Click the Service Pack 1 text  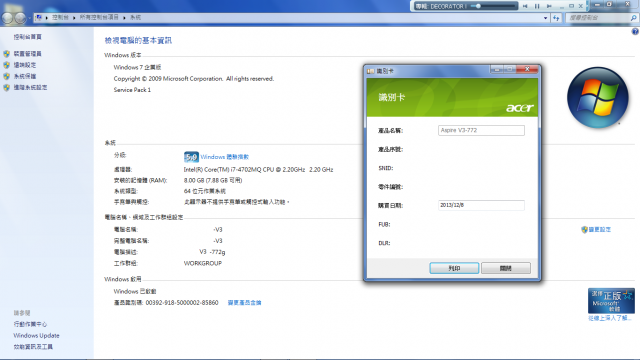coord(132,90)
